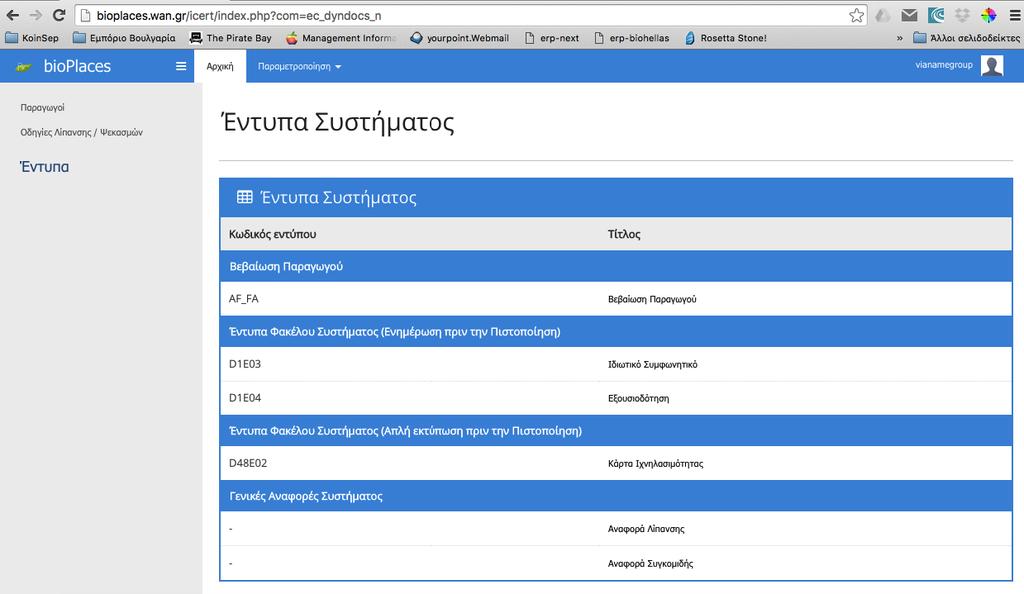Click the teal swirl extension icon
1024x594 pixels.
(x=936, y=15)
